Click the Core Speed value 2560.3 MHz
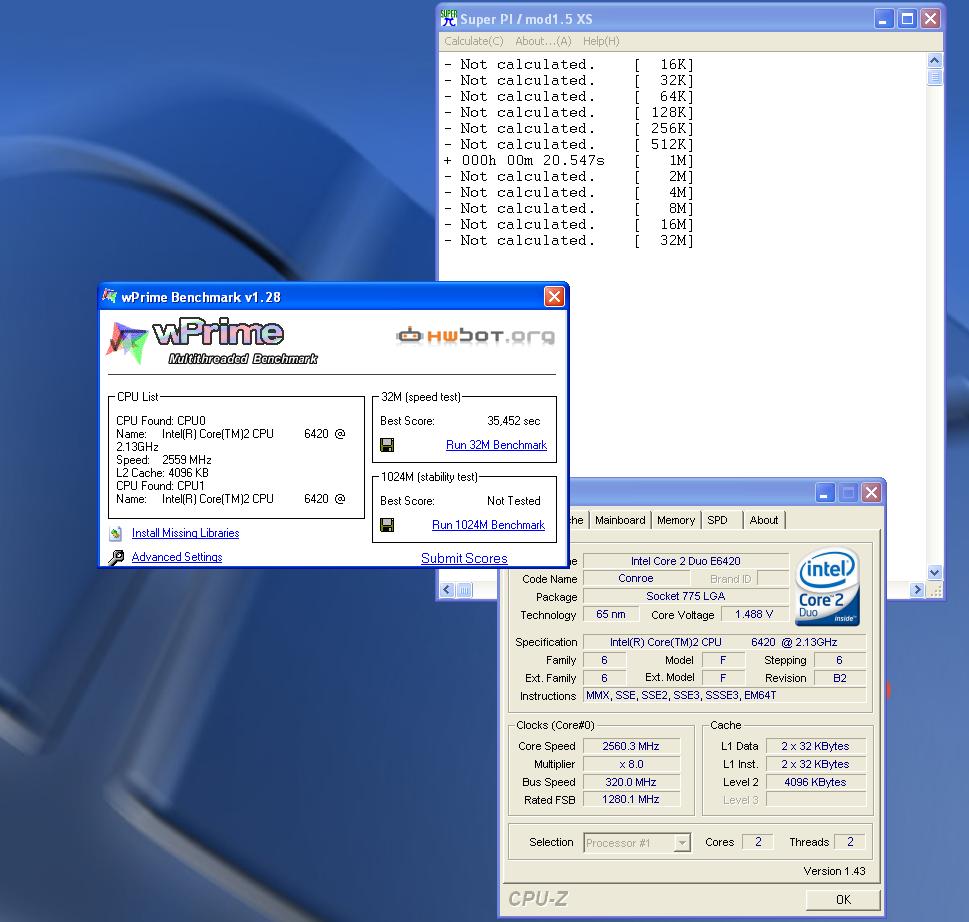 (x=631, y=746)
